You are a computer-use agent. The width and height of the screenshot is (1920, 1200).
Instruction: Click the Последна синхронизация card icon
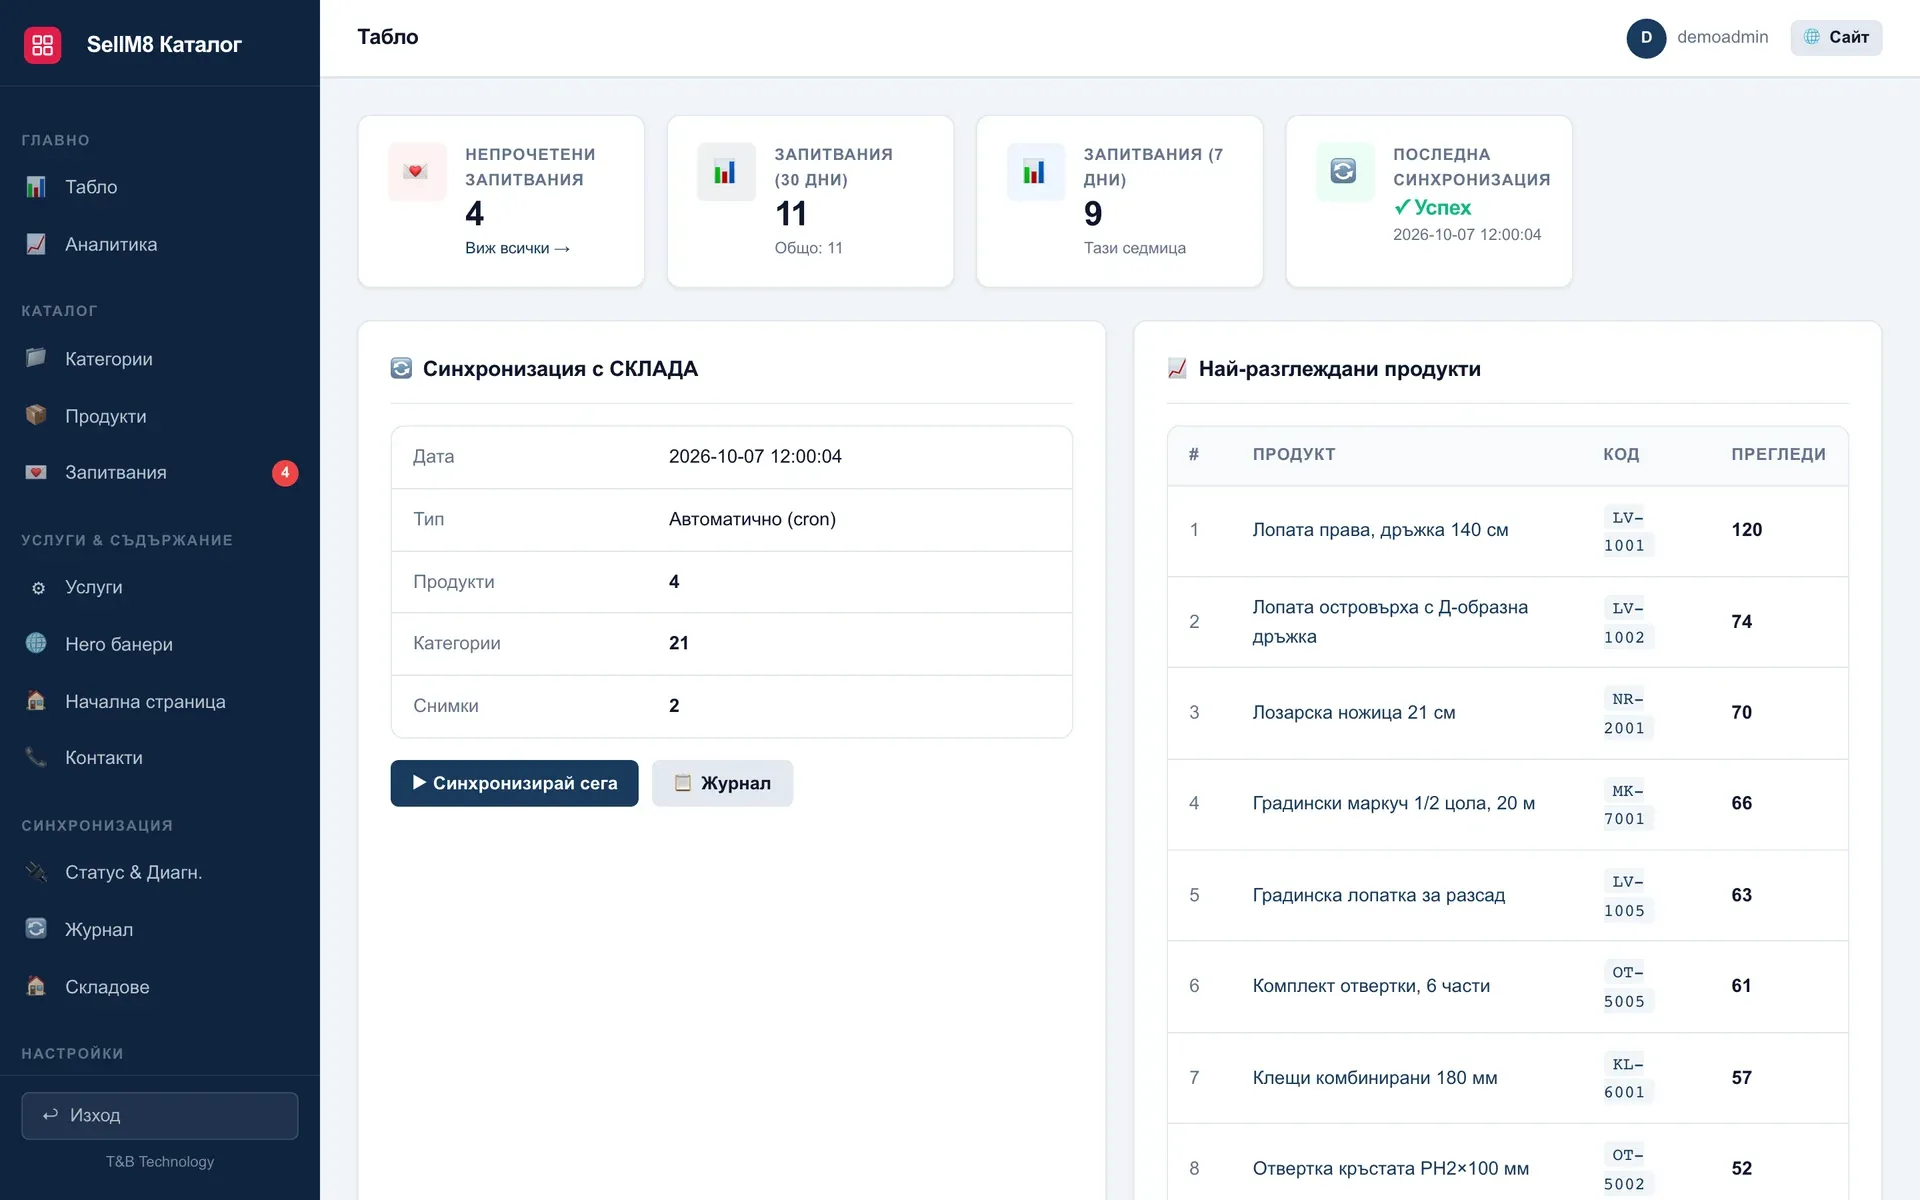point(1344,172)
